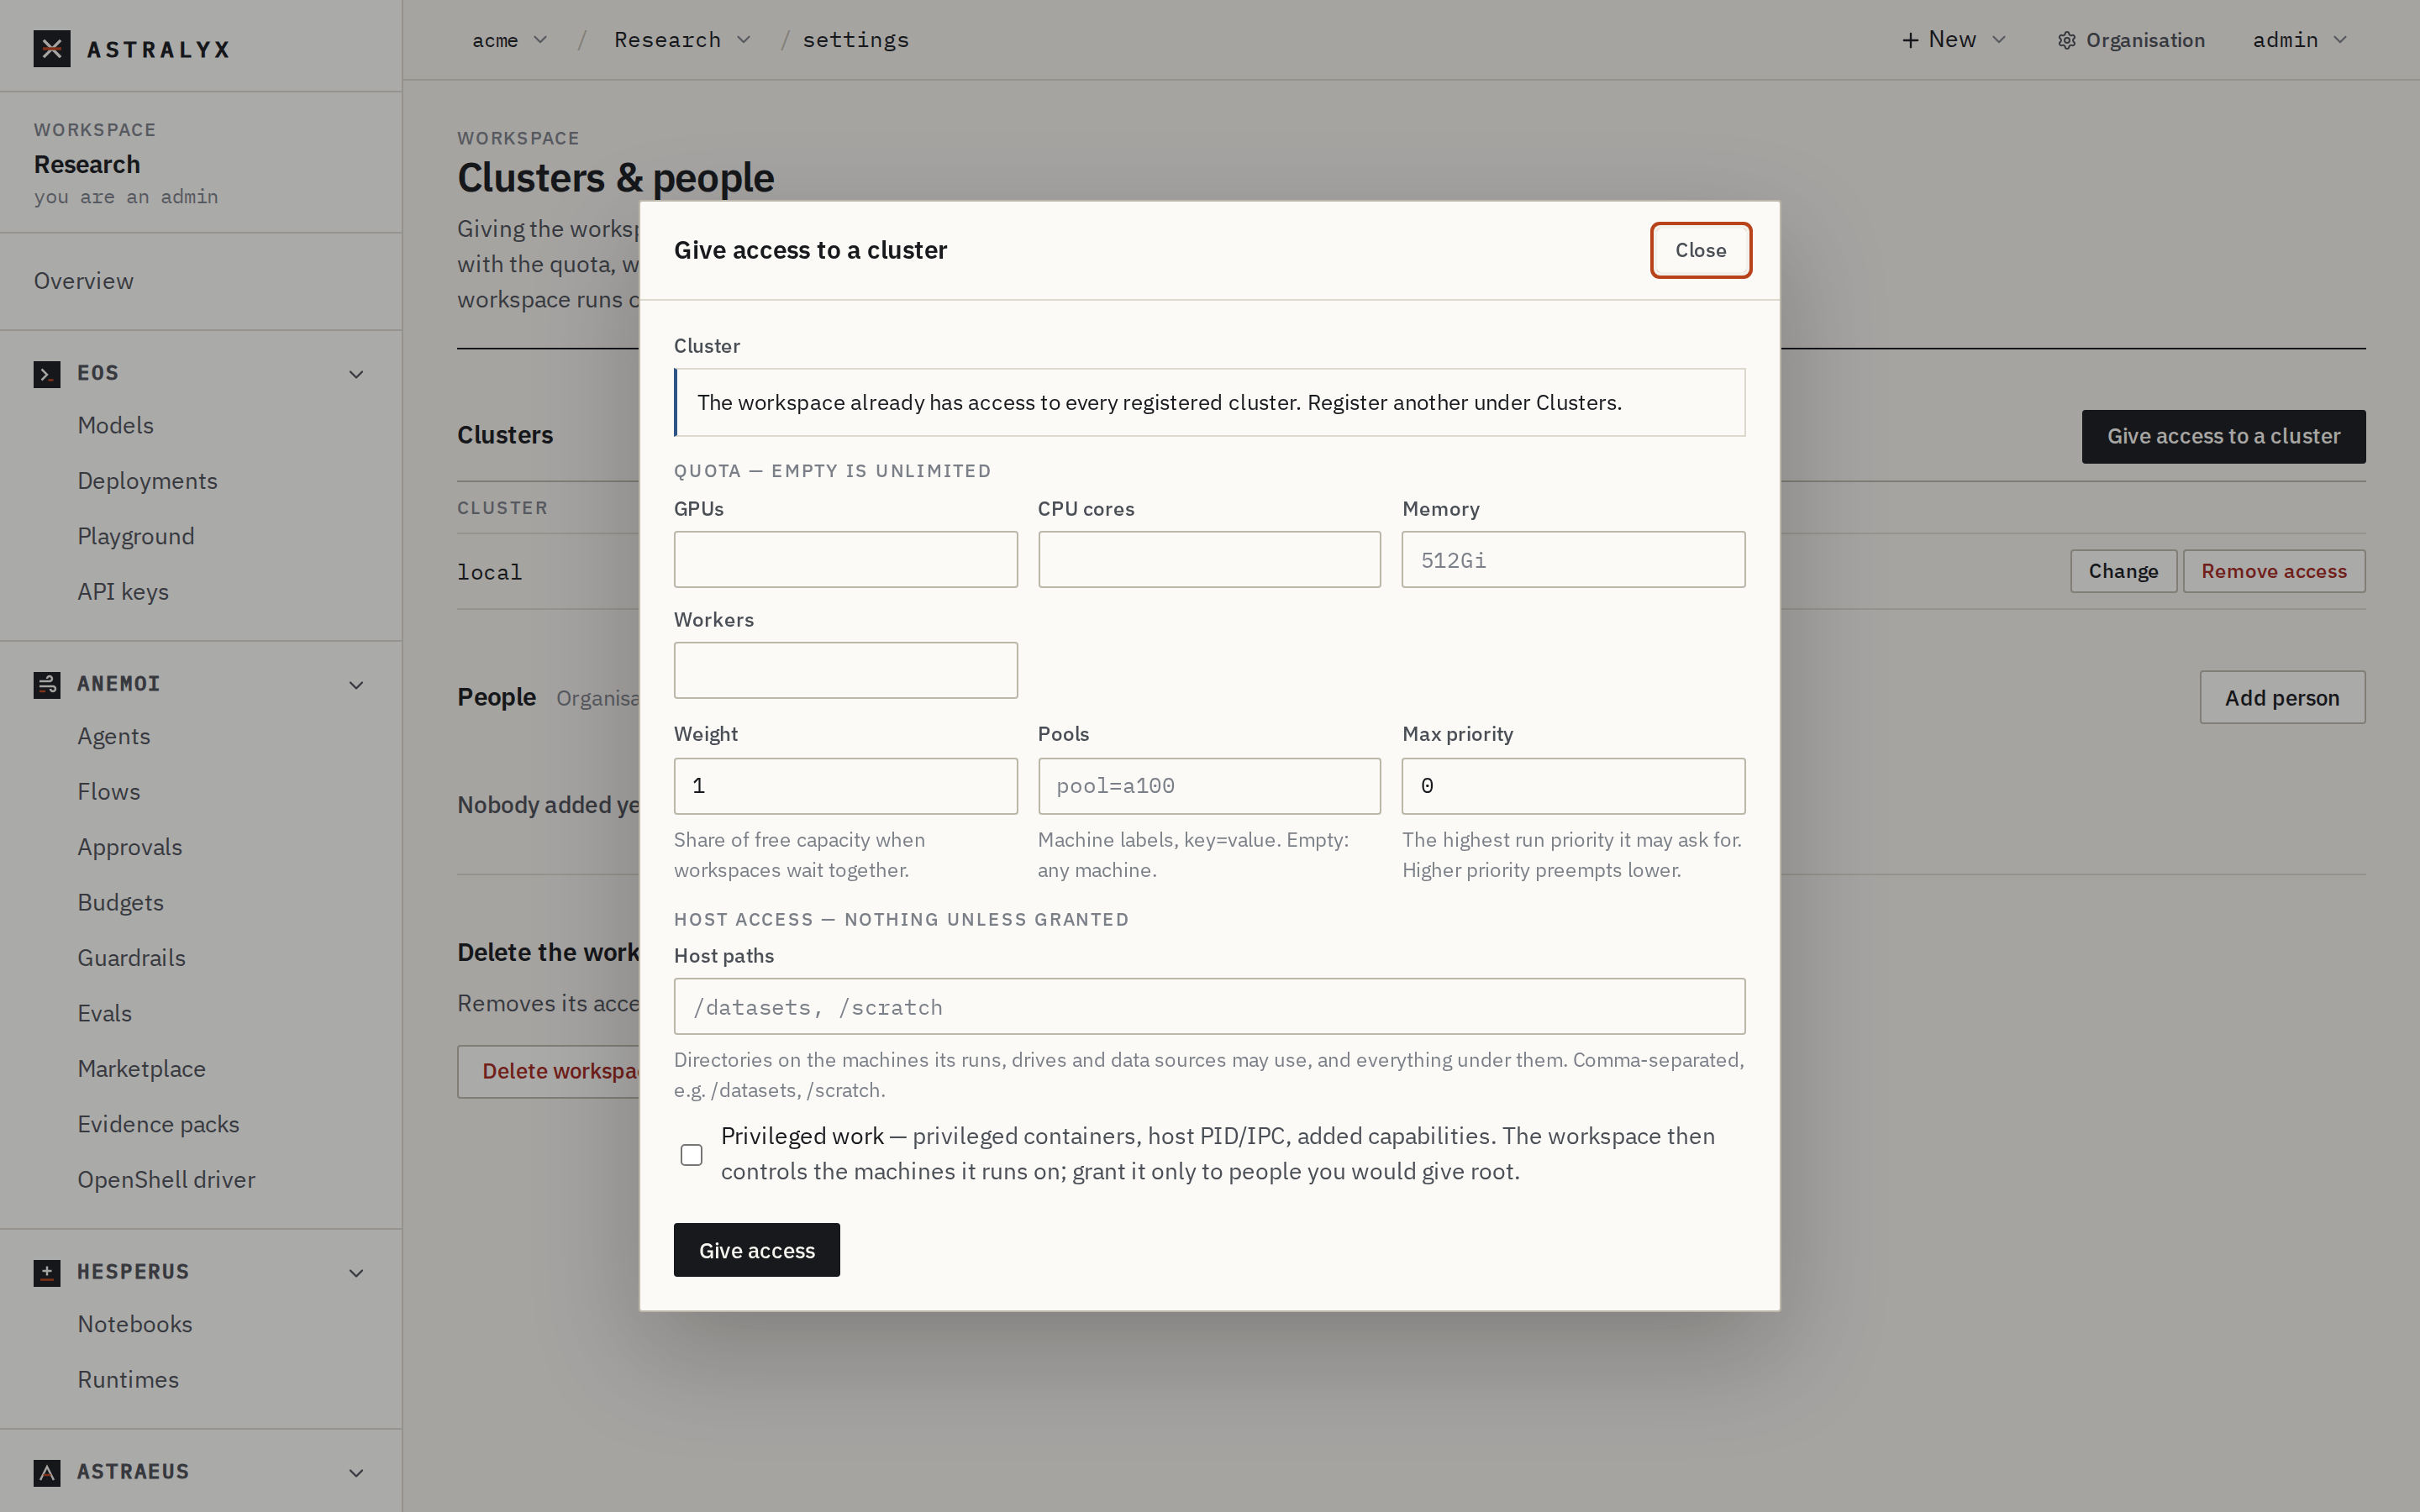Viewport: 2420px width, 1512px height.
Task: Click the Max priority field showing 0
Action: (1573, 786)
